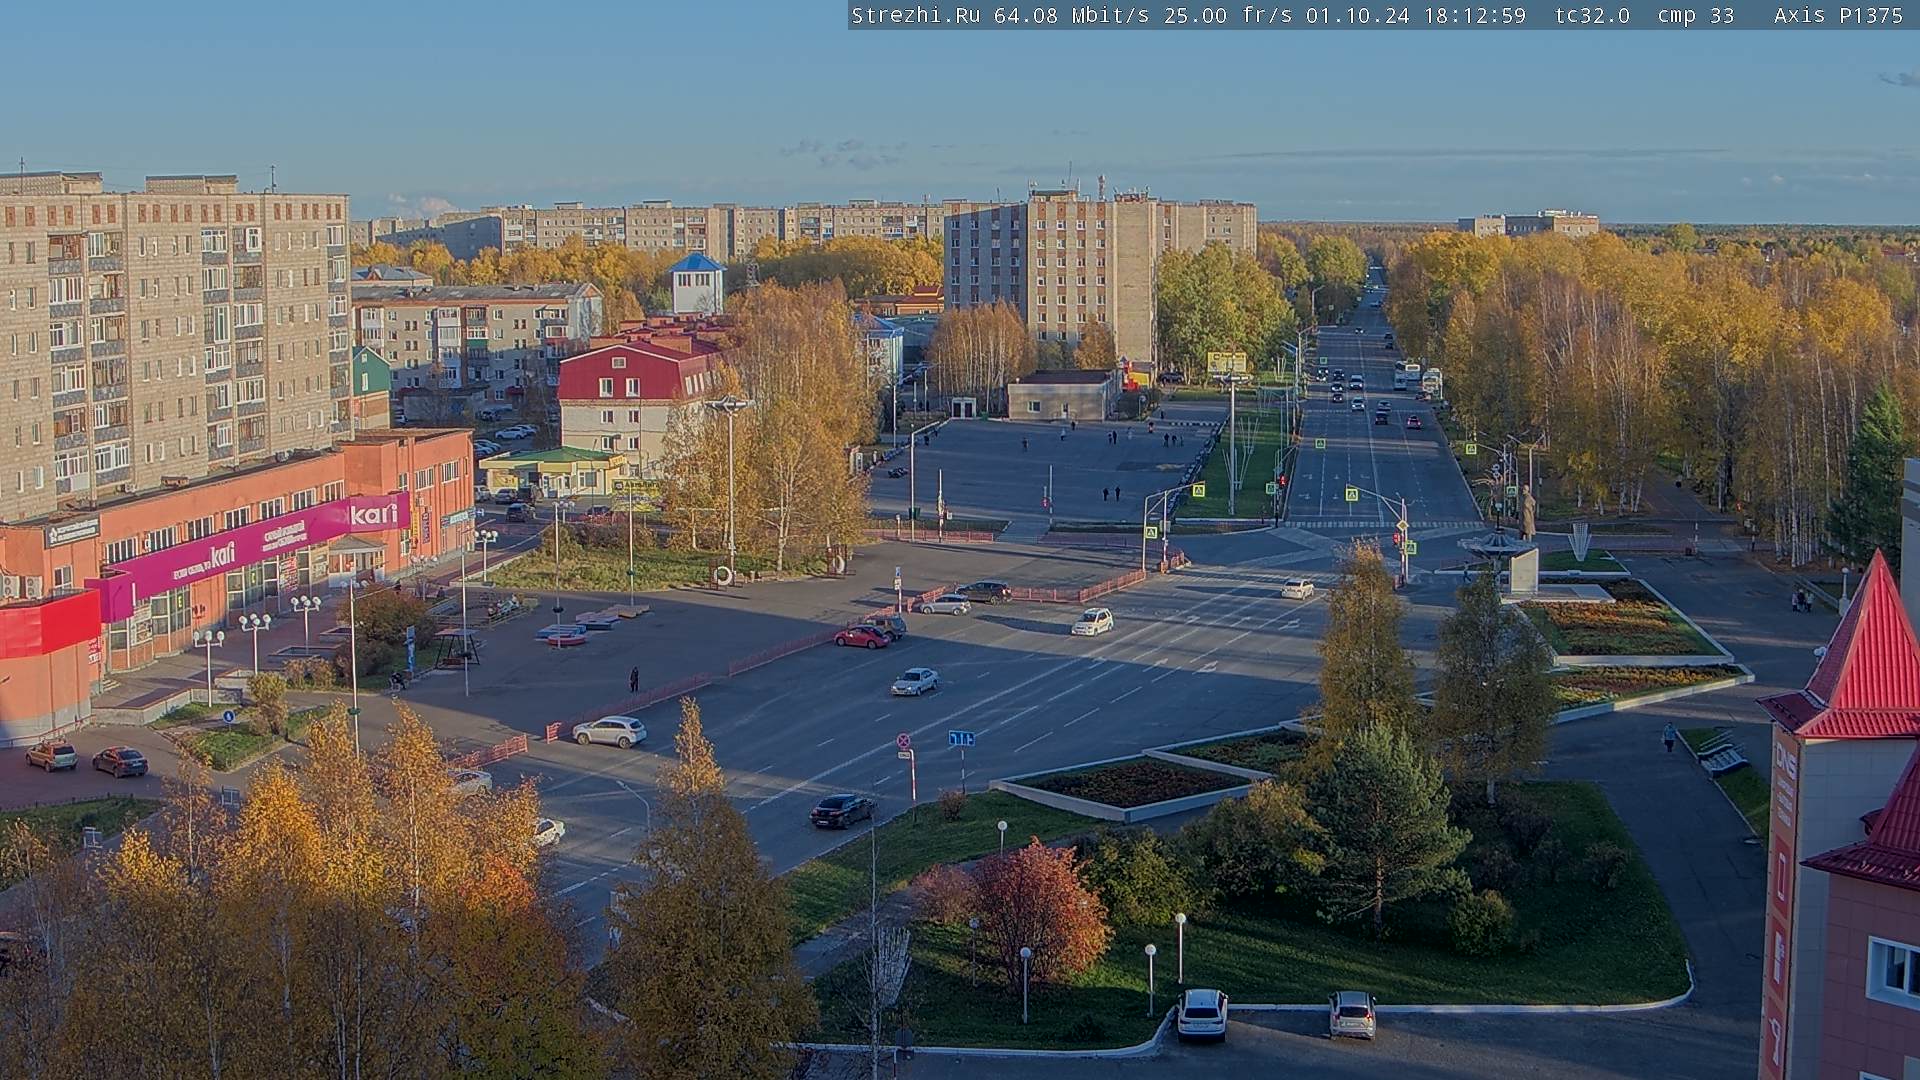Click the Strezhi.Ru overlay text

915,15
